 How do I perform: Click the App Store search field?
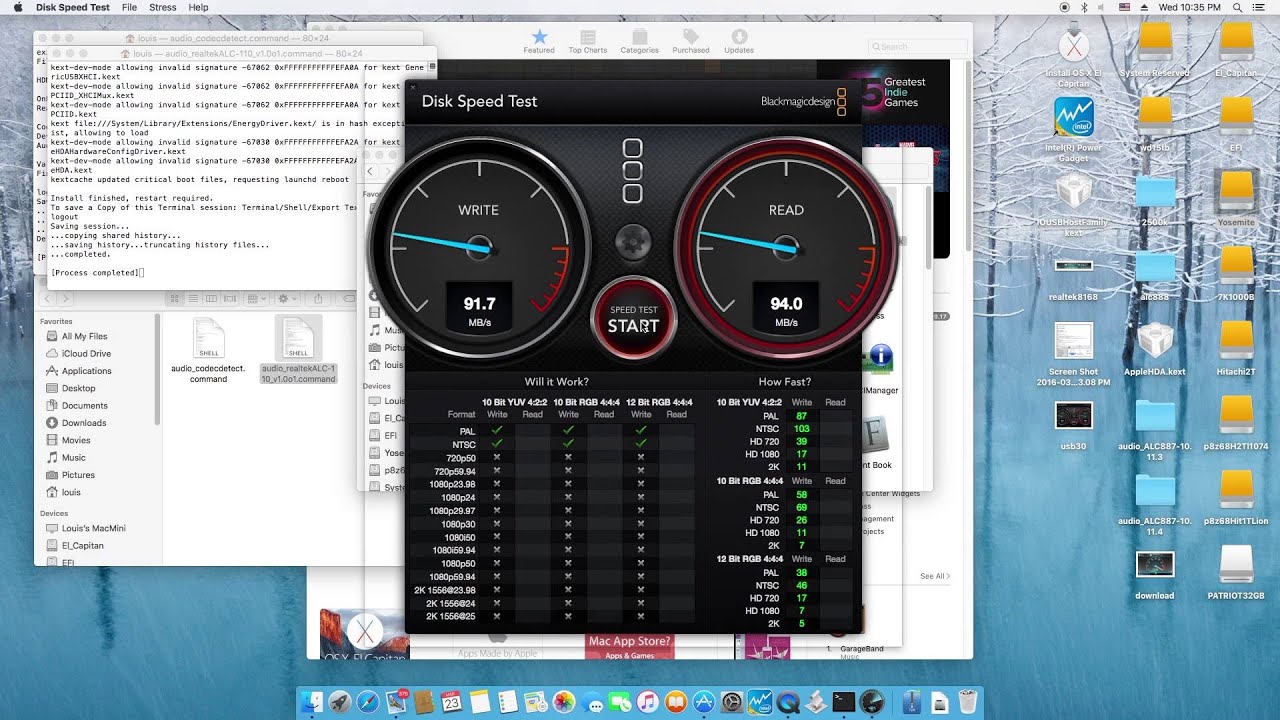coord(918,46)
